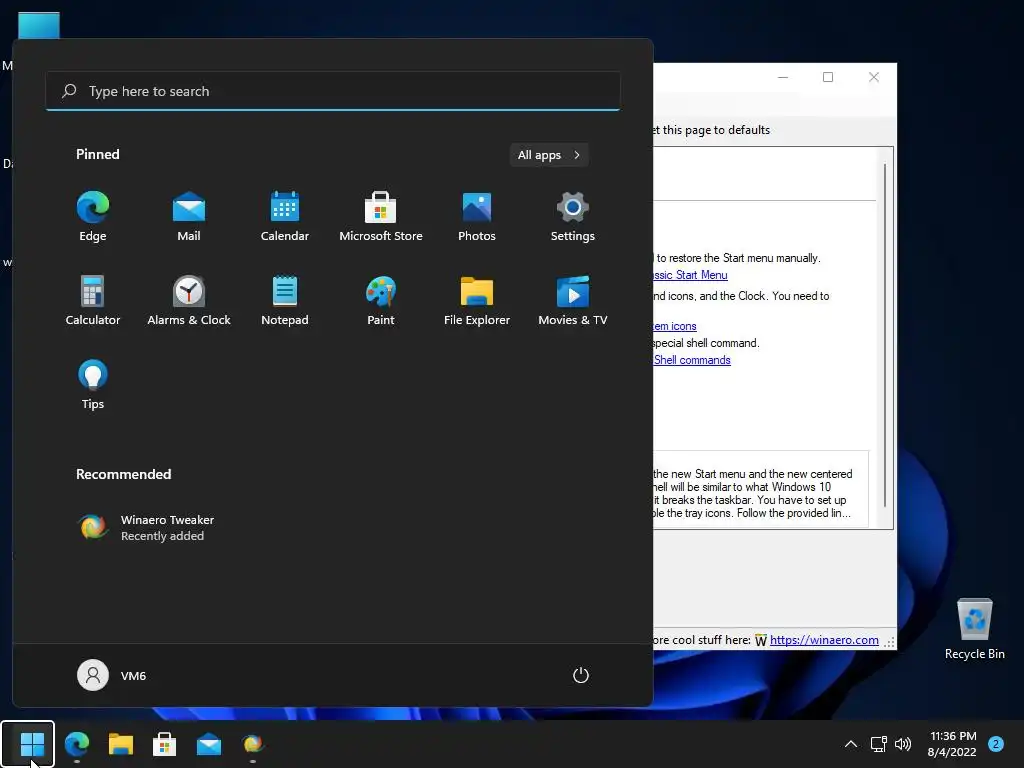
Task: Focus the Type here to search box
Action: [x=333, y=91]
